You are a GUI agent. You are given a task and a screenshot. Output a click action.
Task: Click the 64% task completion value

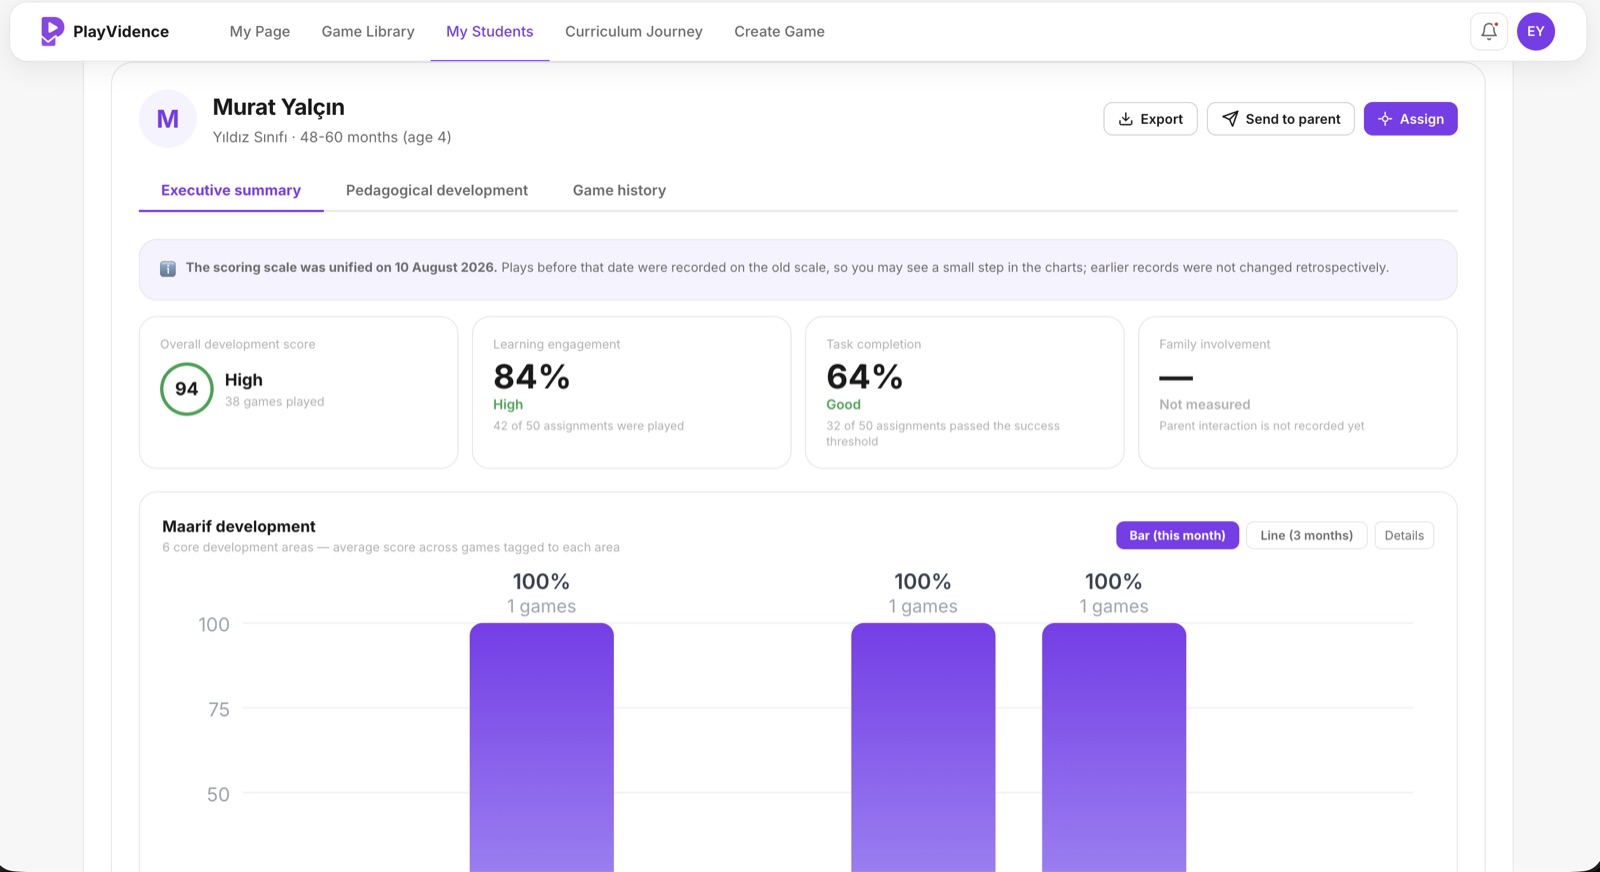tap(864, 377)
